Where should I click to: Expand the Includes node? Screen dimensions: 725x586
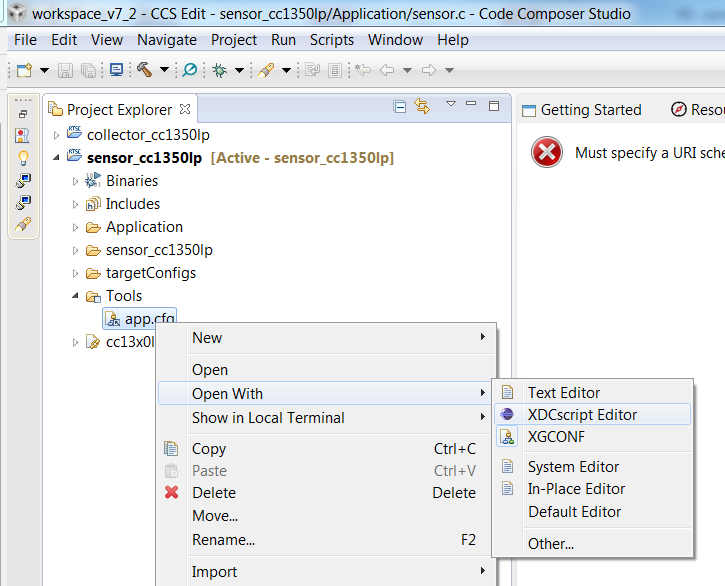click(75, 204)
